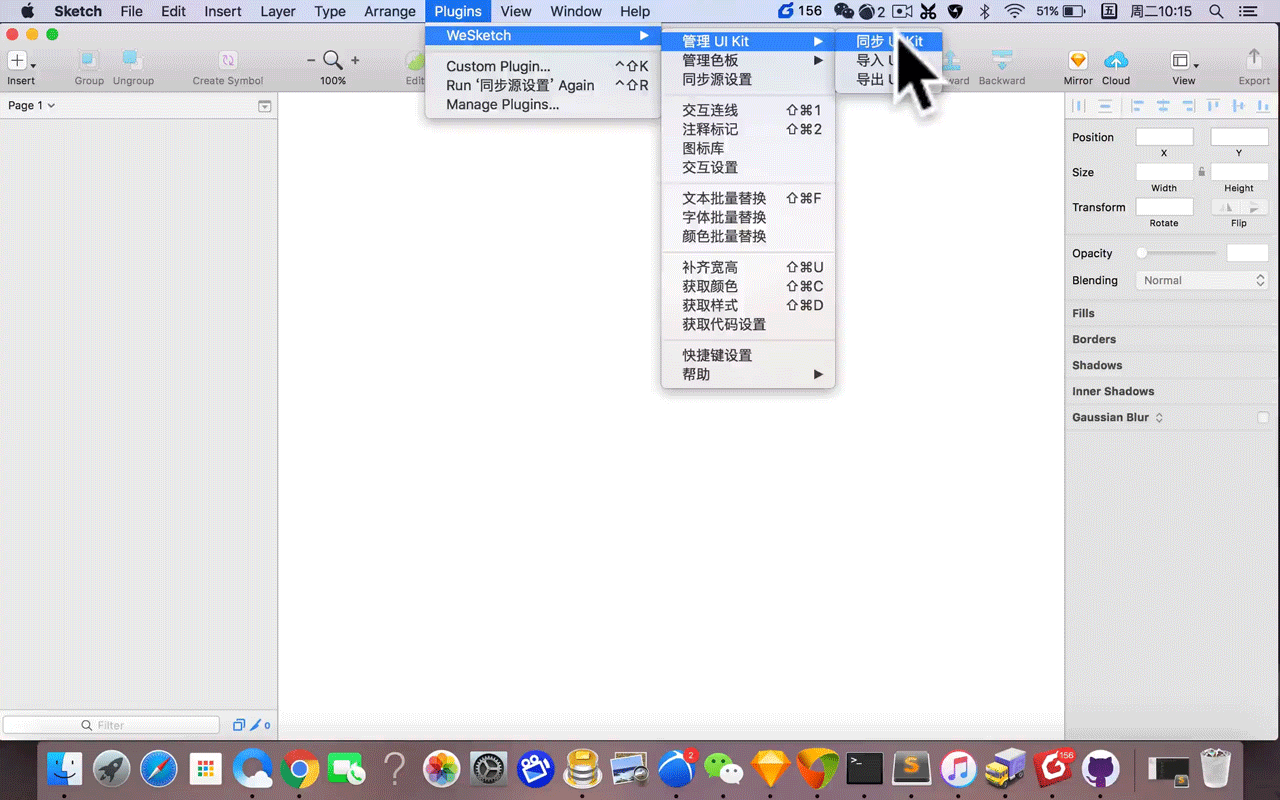
Task: Toggle the pages list collapse button
Action: pyautogui.click(x=265, y=106)
